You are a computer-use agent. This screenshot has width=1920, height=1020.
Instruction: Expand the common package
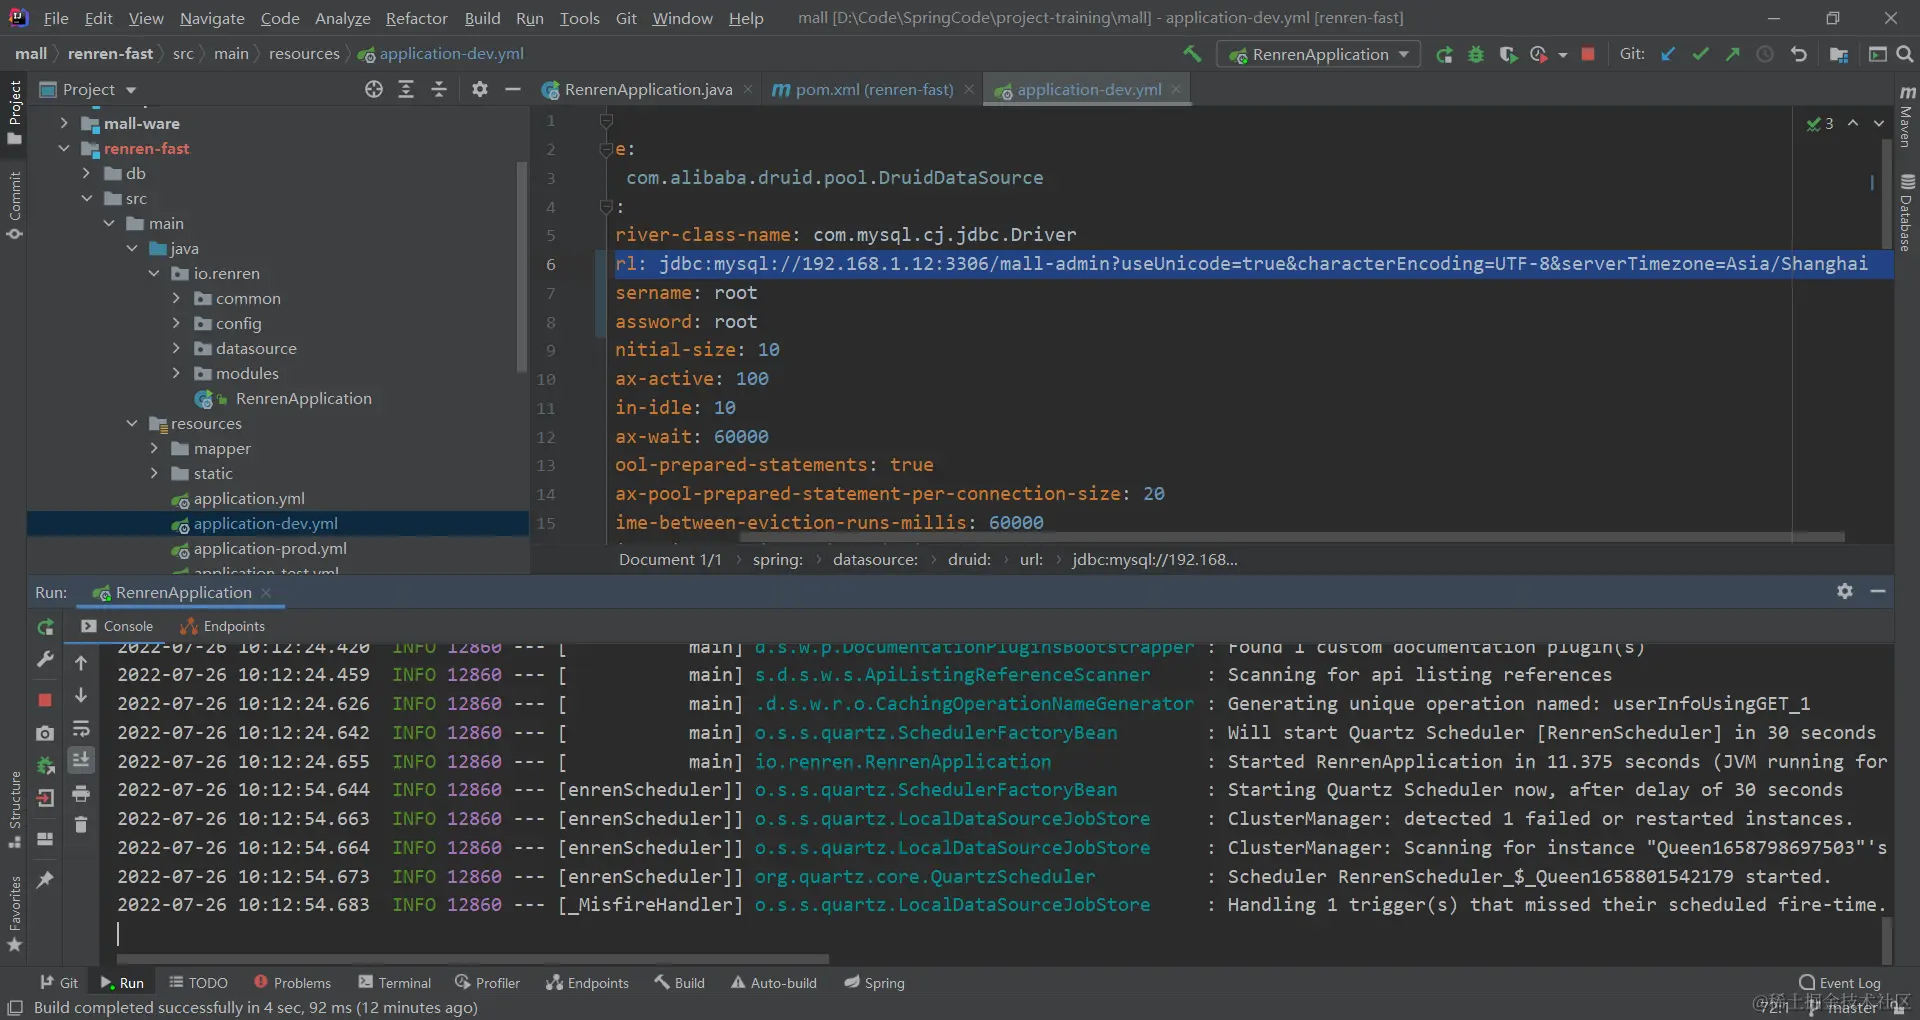coord(176,298)
